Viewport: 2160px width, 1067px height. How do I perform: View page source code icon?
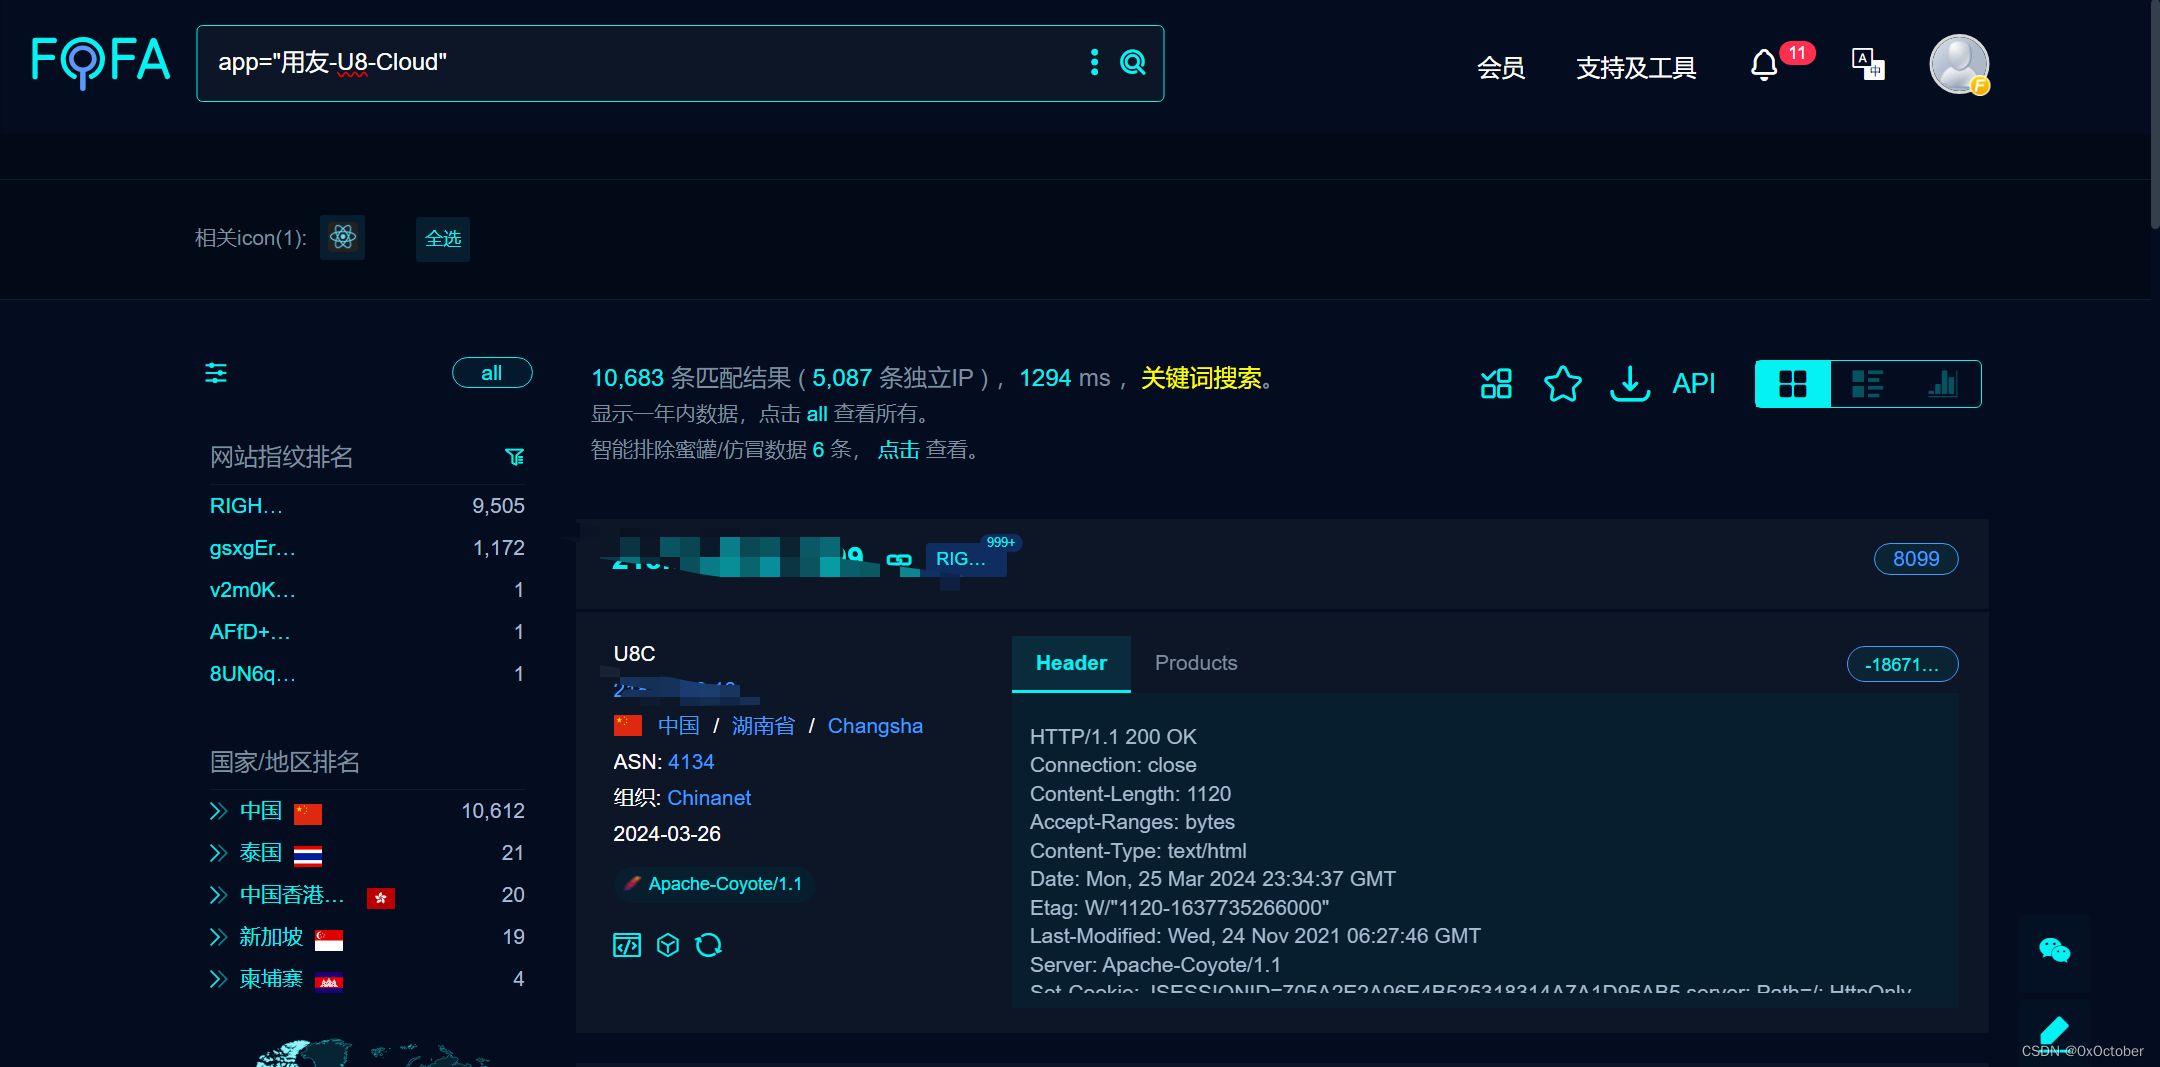point(627,945)
